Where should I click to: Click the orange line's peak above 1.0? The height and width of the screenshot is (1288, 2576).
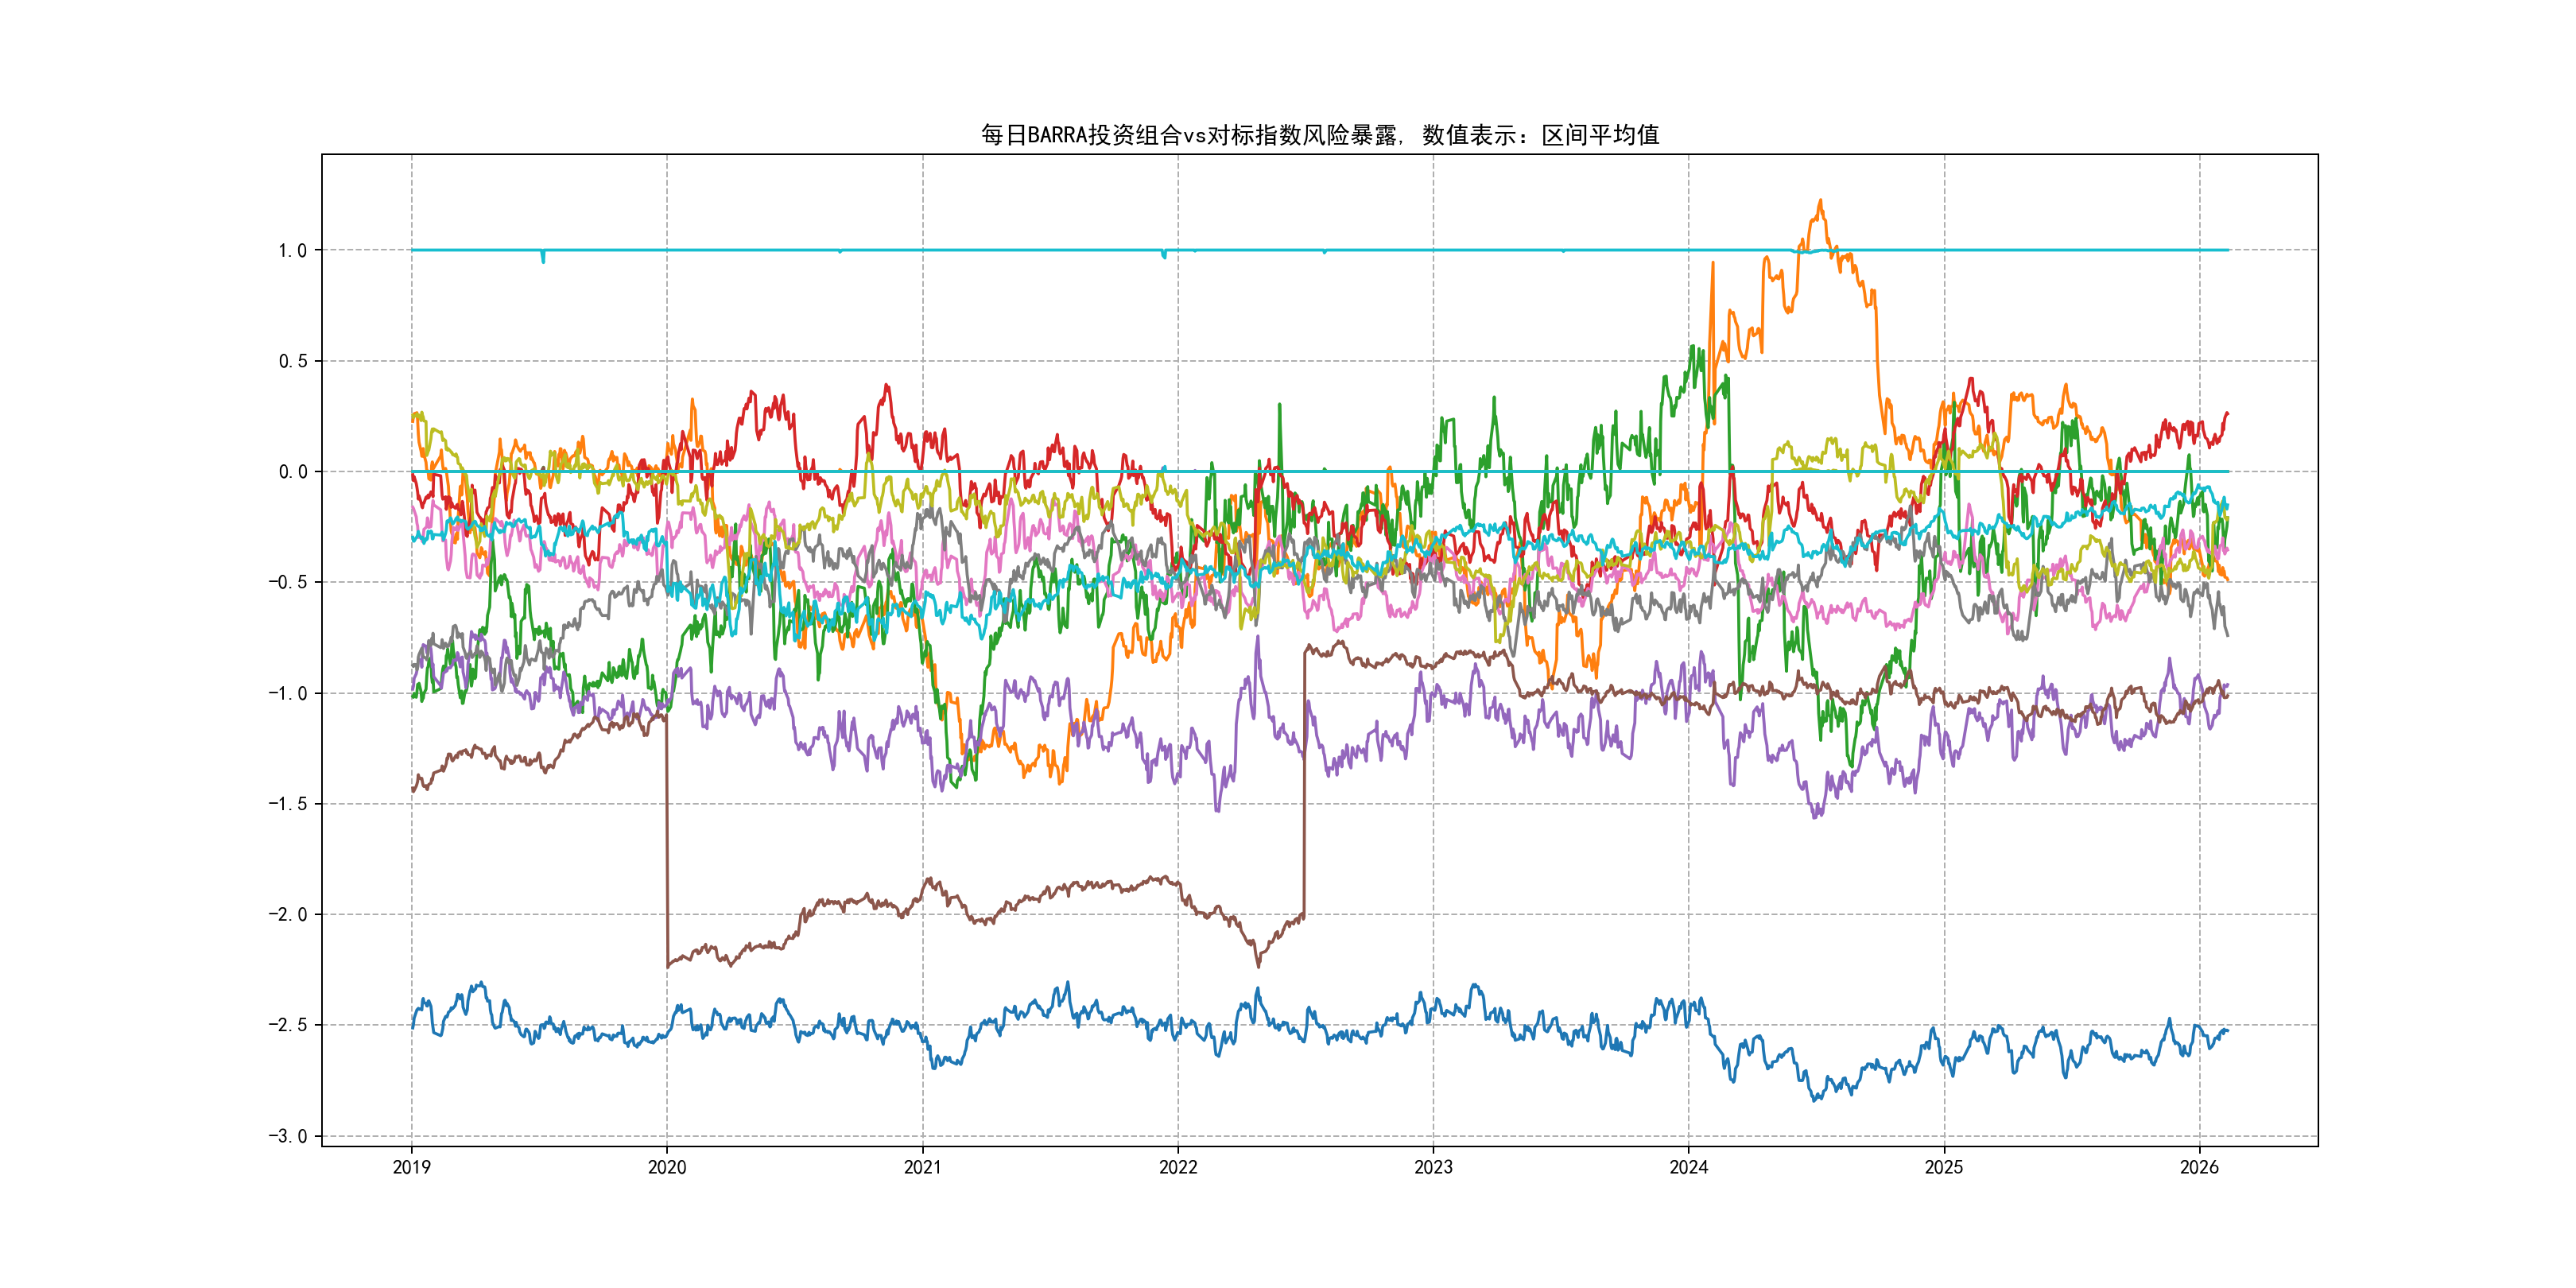[x=1820, y=203]
